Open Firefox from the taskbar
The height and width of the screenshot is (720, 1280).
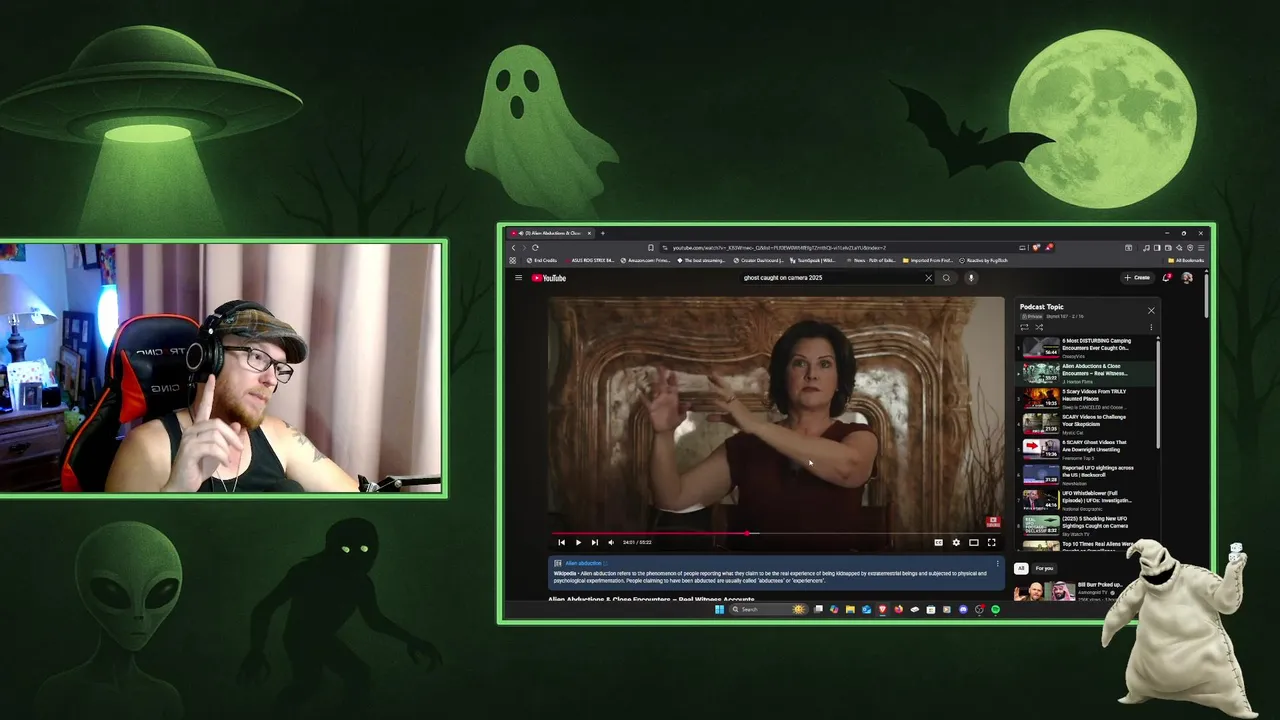898,609
